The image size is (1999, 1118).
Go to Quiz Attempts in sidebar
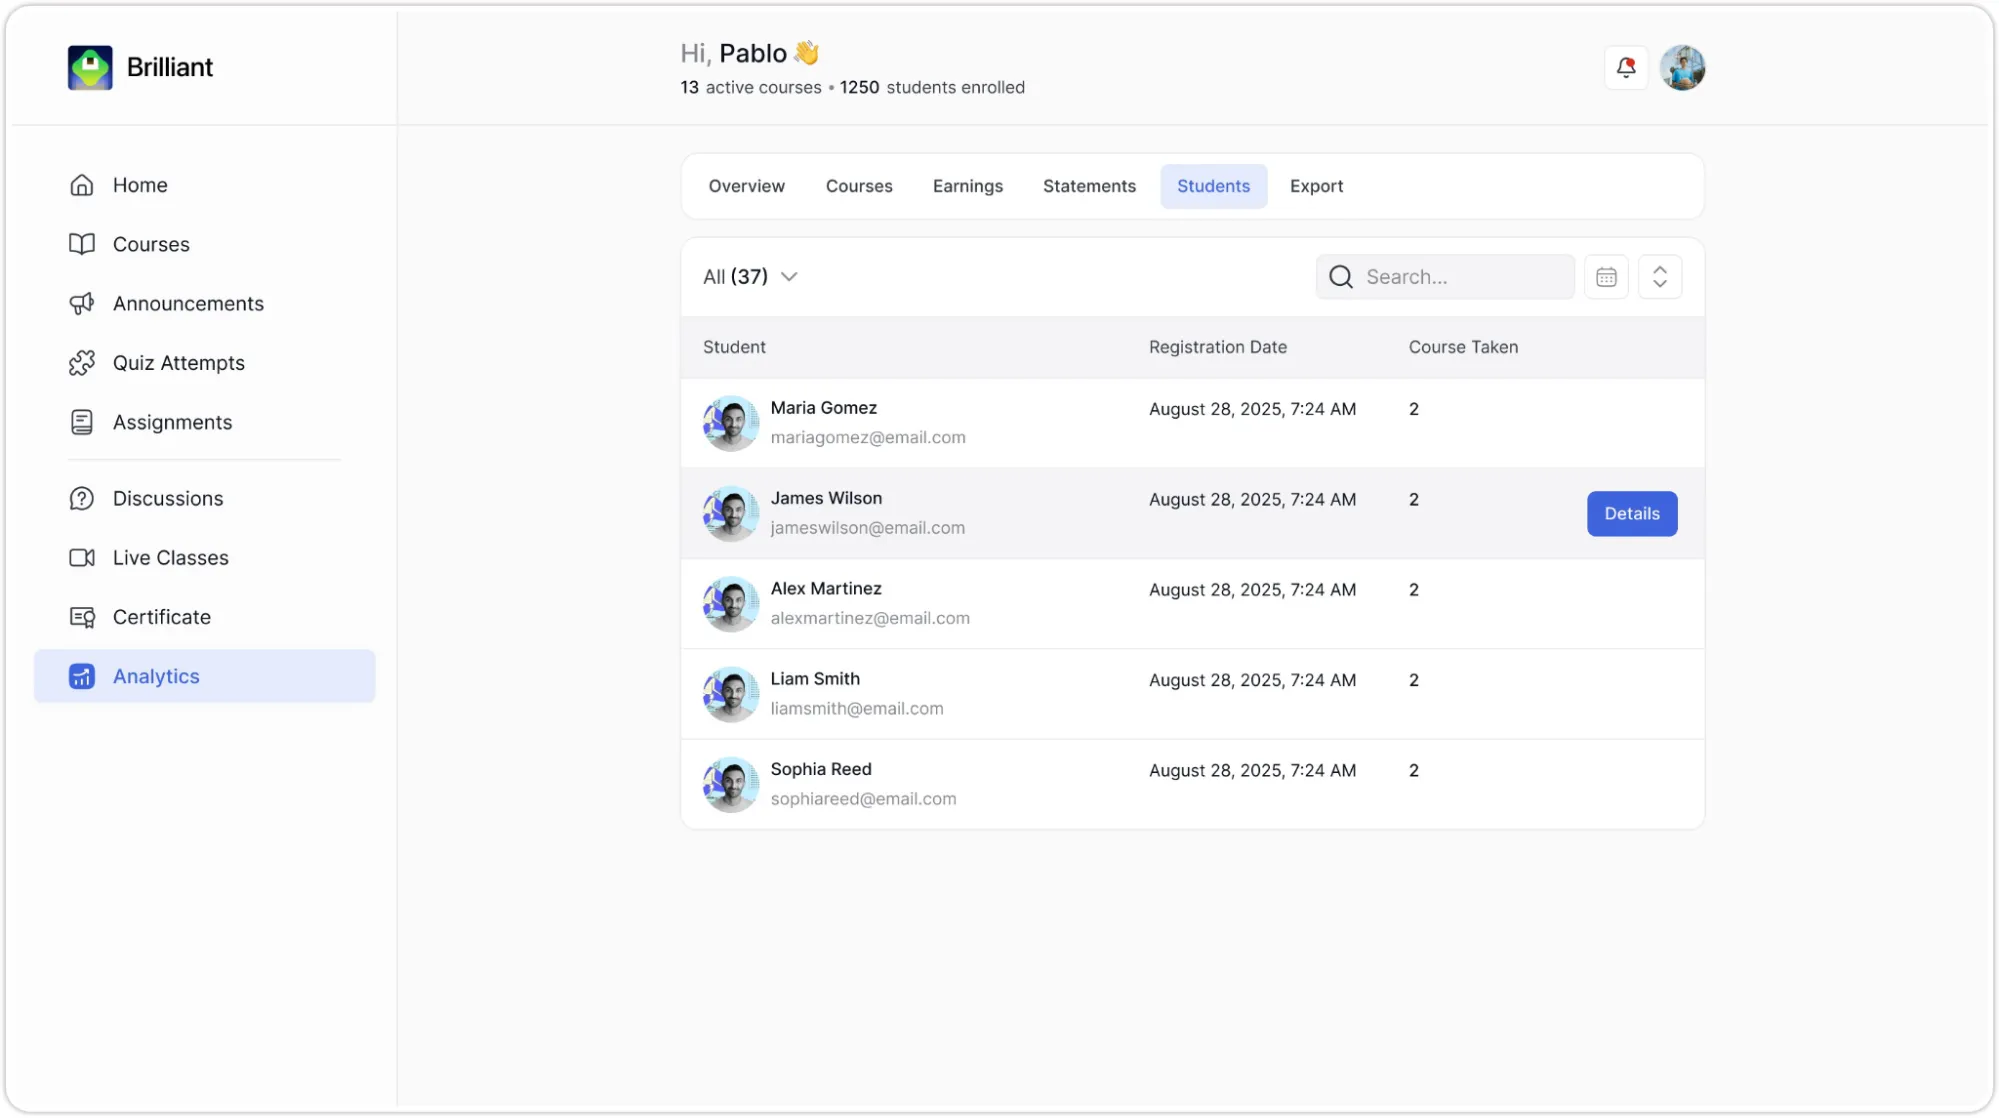pyautogui.click(x=205, y=363)
